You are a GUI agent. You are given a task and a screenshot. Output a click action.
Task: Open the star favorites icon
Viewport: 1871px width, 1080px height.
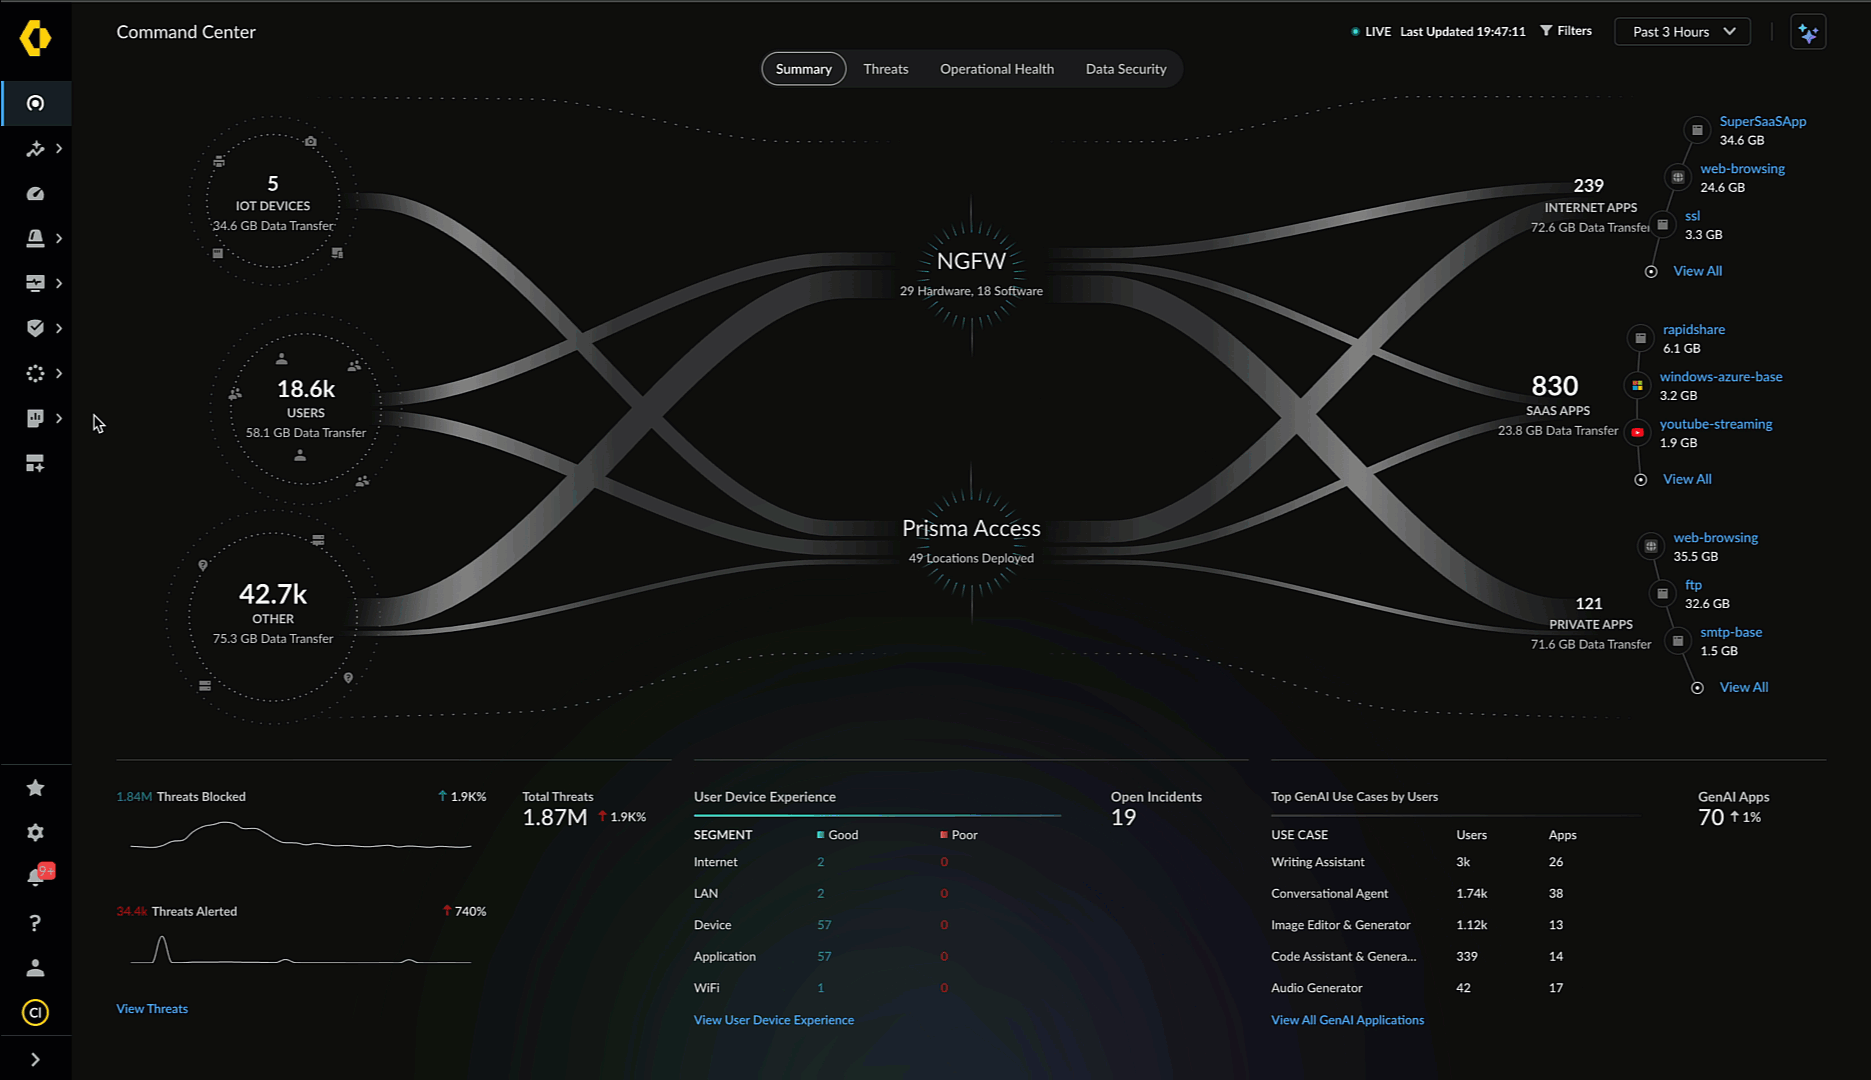pyautogui.click(x=35, y=788)
